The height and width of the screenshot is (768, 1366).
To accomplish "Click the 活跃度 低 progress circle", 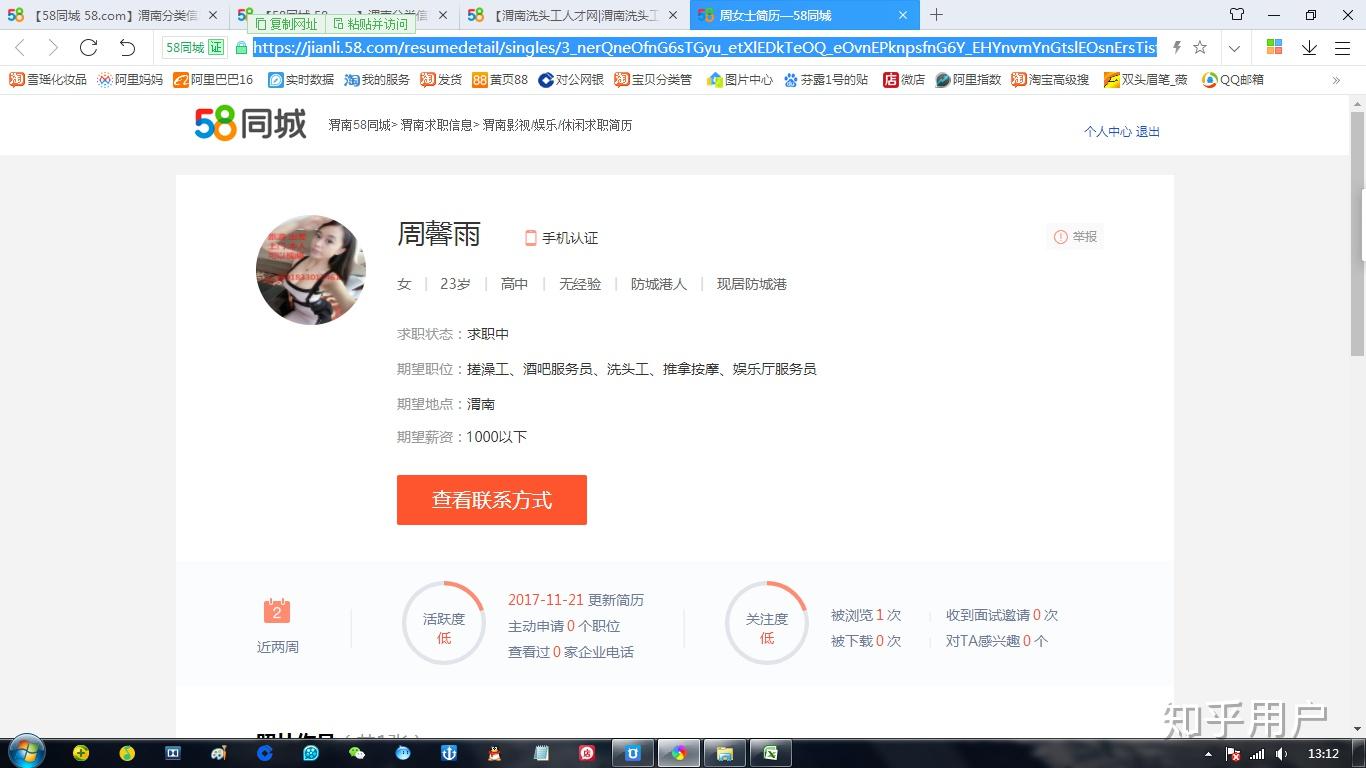I will click(x=444, y=623).
